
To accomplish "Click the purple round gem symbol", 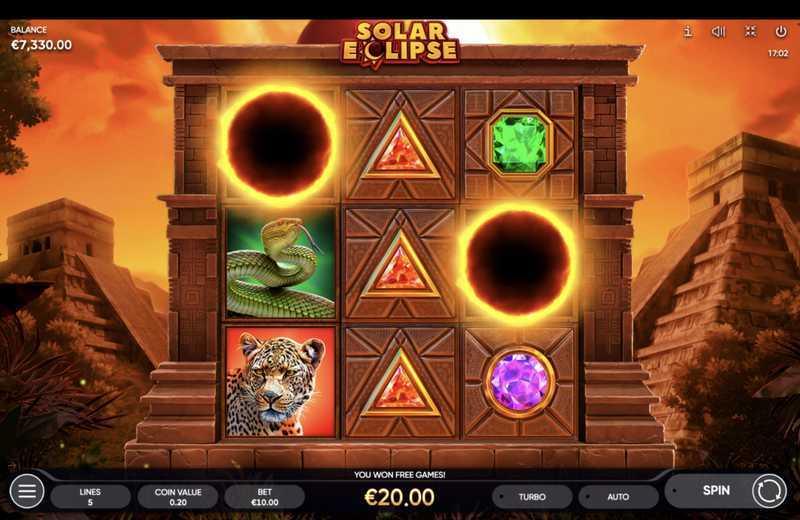I will pos(520,382).
